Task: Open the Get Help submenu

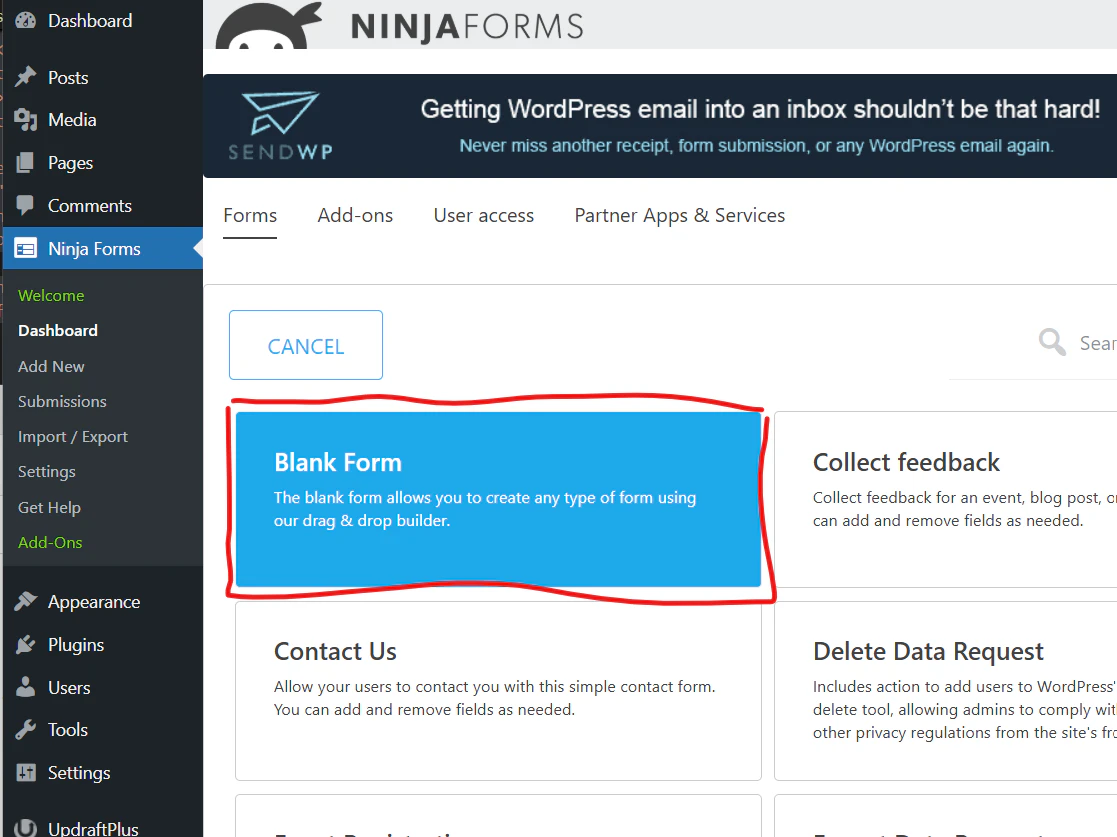Action: [x=49, y=507]
